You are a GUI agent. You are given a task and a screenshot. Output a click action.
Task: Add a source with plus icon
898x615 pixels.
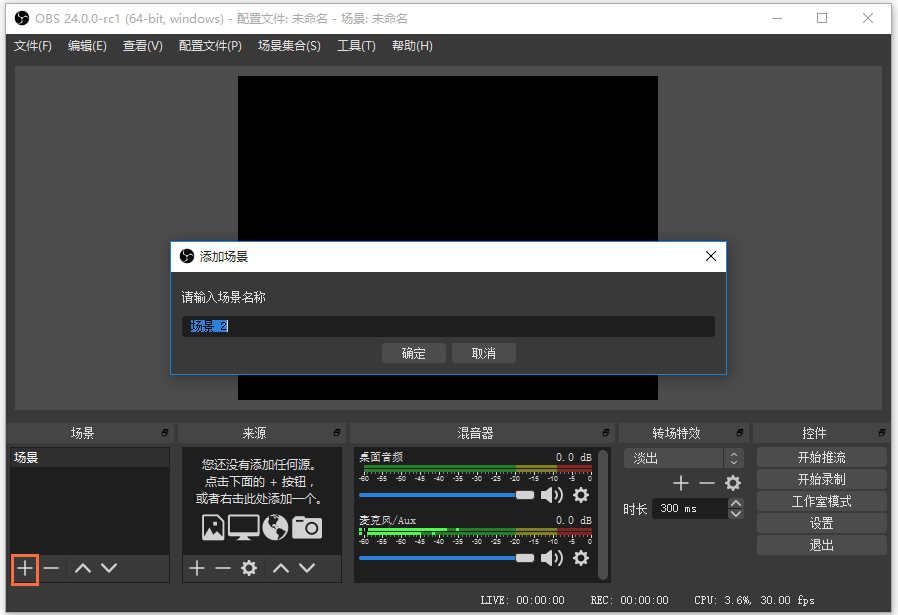(197, 569)
